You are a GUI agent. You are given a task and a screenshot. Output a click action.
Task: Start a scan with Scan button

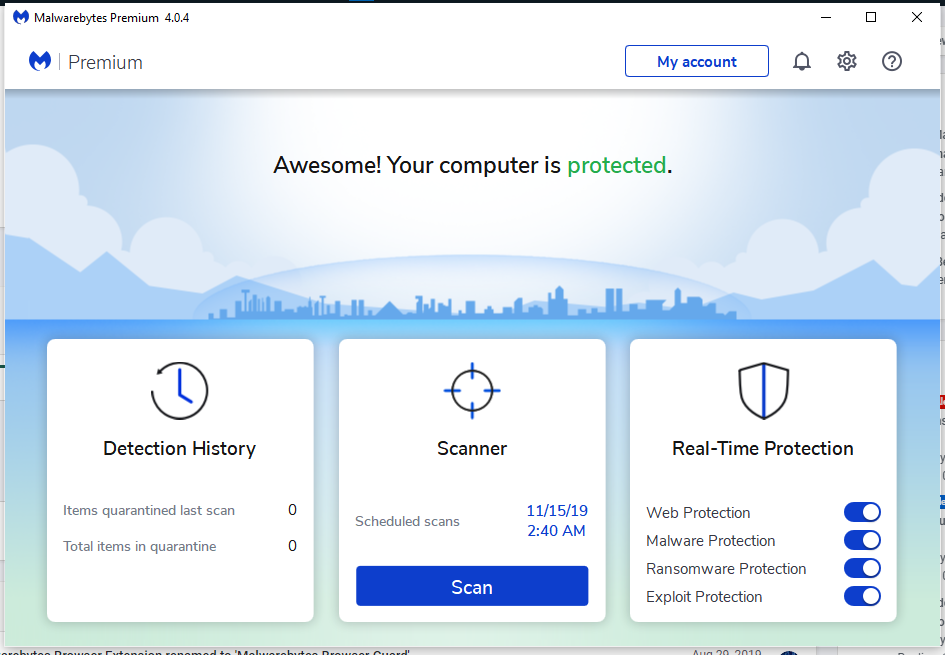(472, 586)
